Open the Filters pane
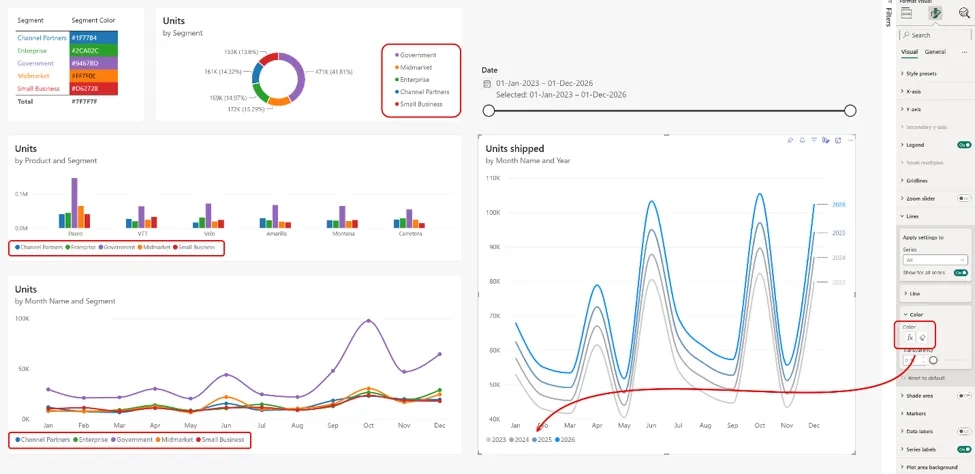This screenshot has width=975, height=474. pos(887,17)
